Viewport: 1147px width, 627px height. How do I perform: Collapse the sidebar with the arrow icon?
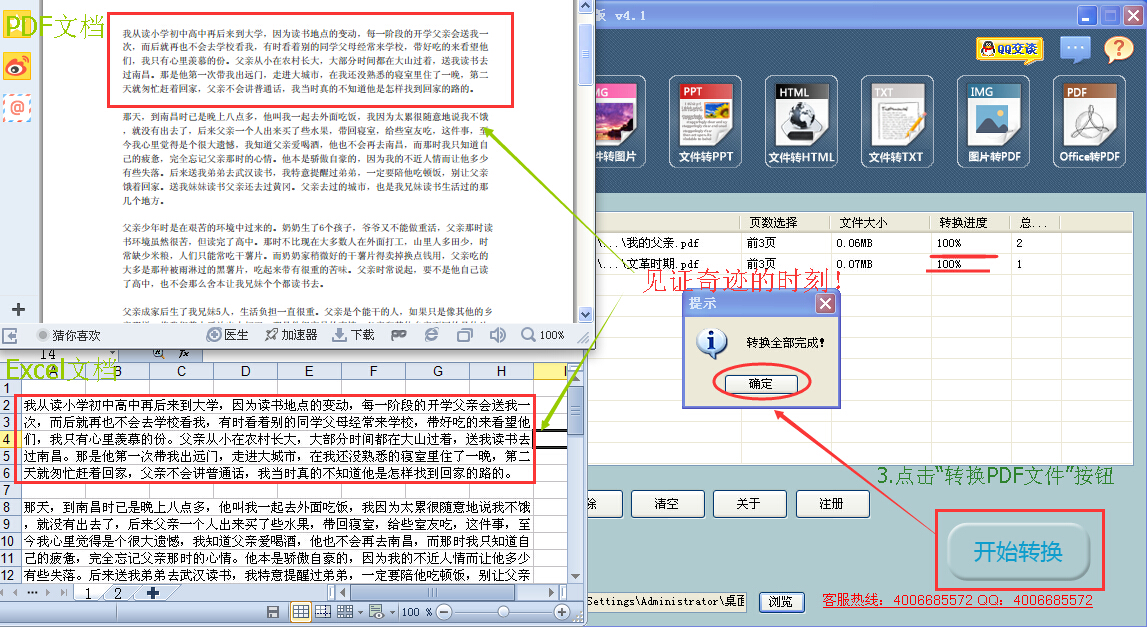point(10,336)
